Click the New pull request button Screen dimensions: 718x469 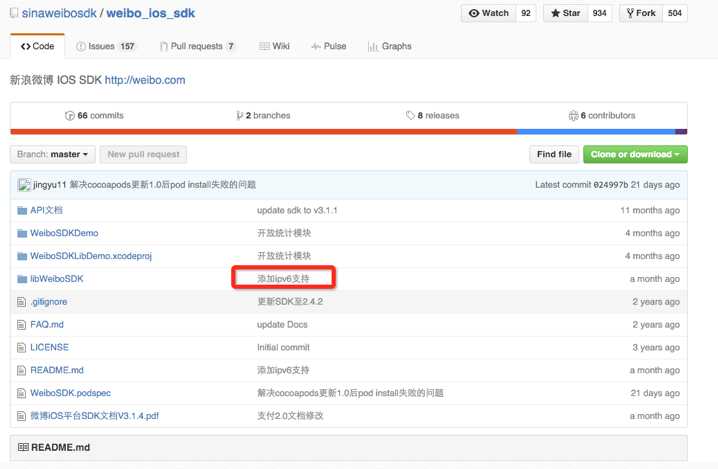143,154
